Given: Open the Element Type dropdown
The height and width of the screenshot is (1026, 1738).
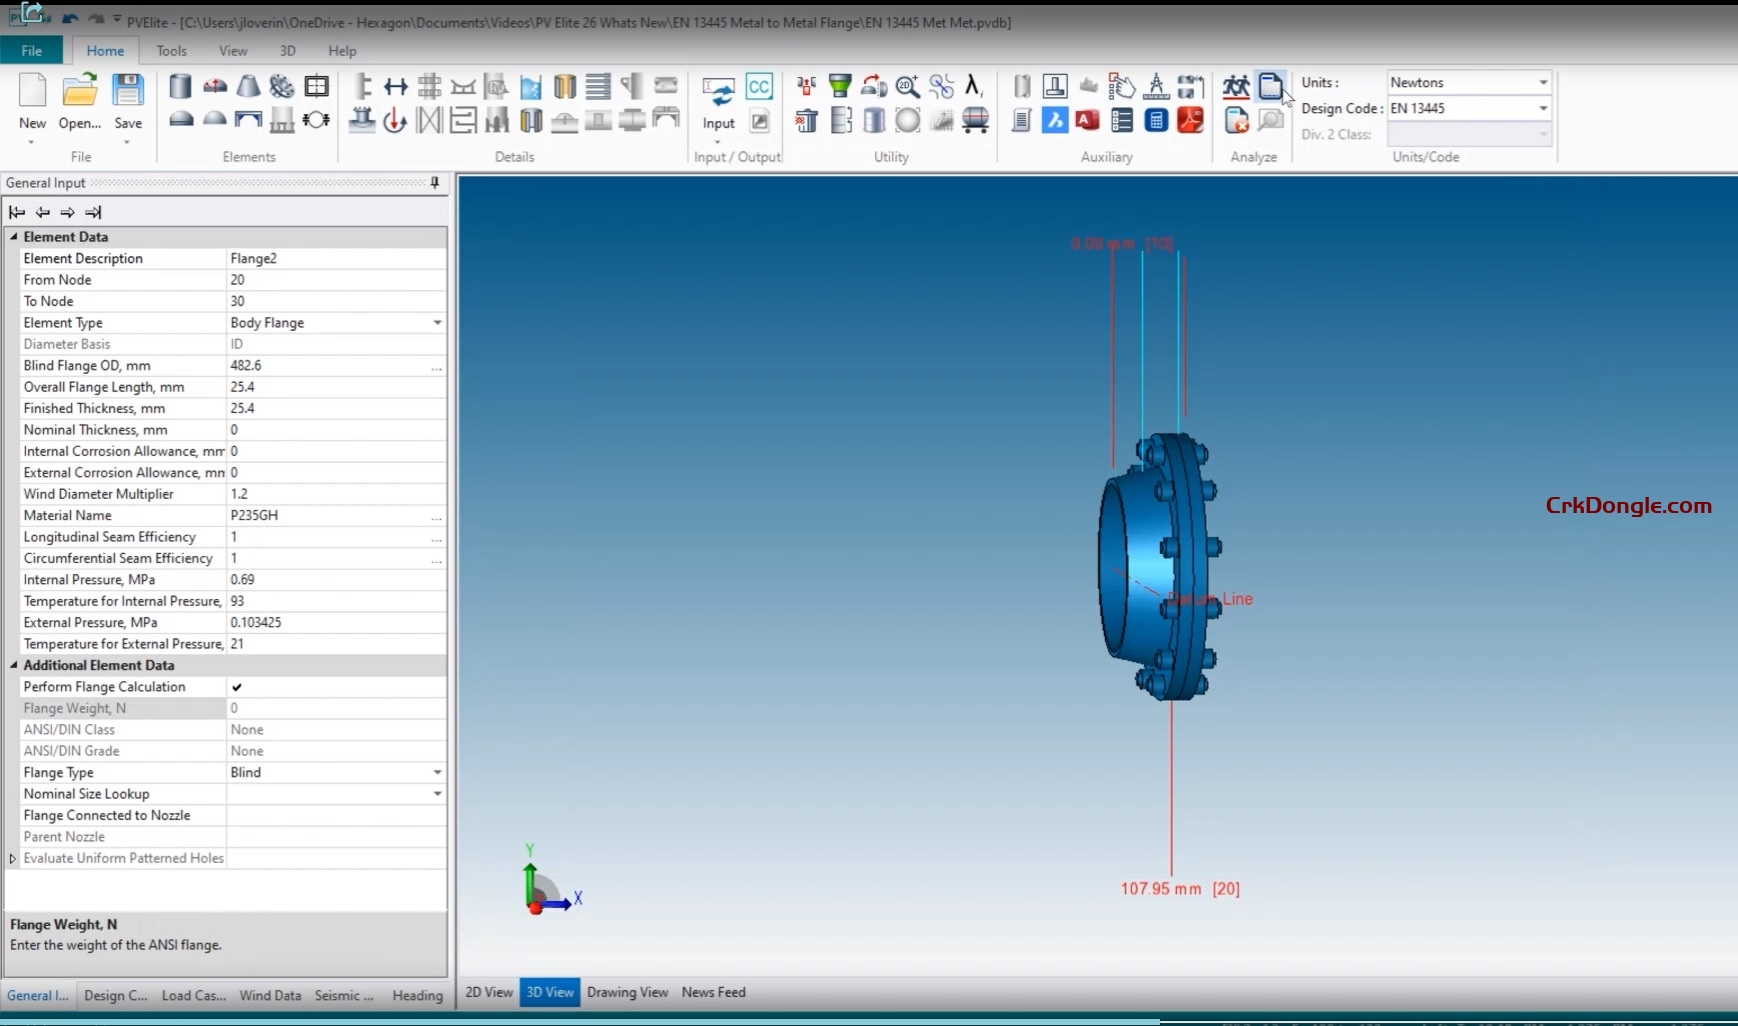Looking at the screenshot, I should (437, 323).
